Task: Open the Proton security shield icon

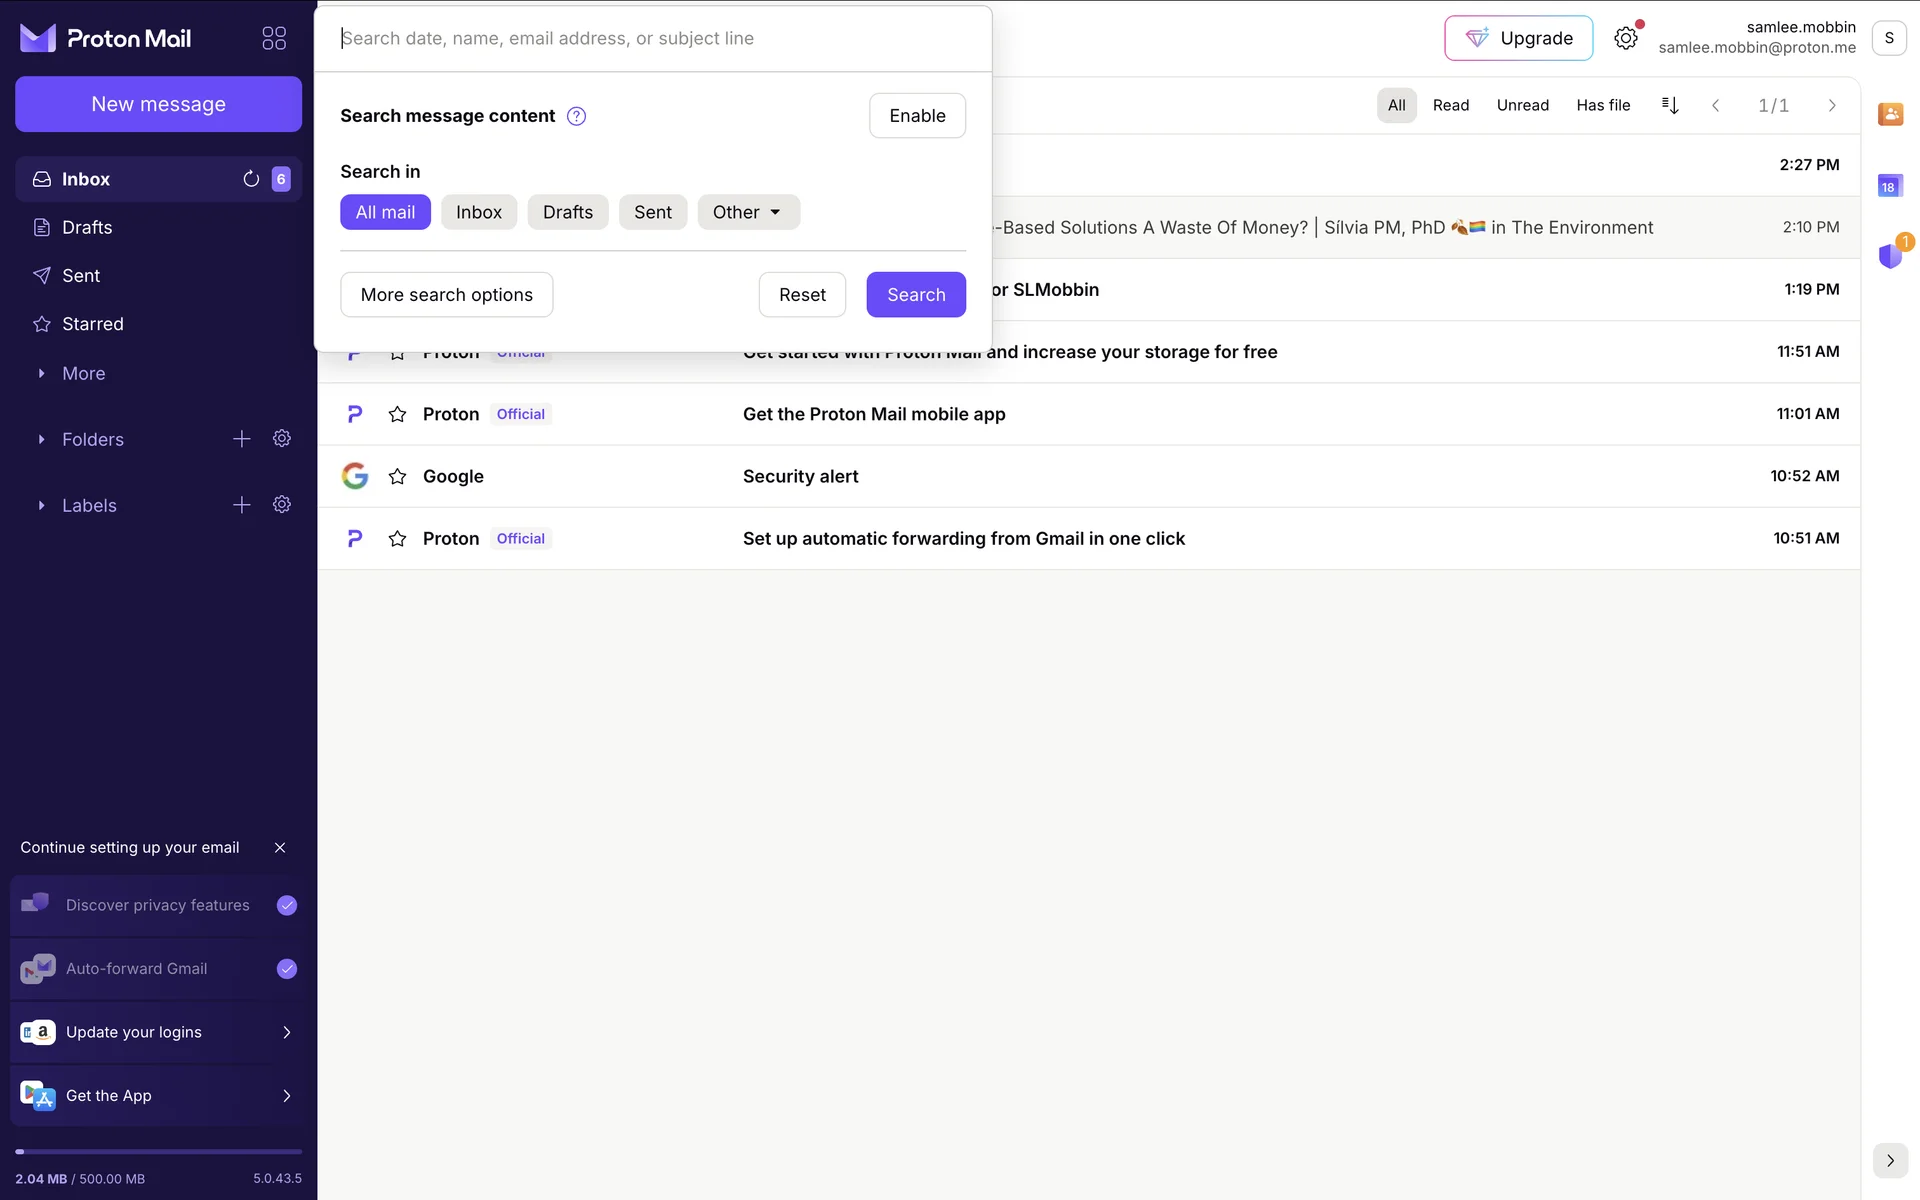Action: (1890, 256)
